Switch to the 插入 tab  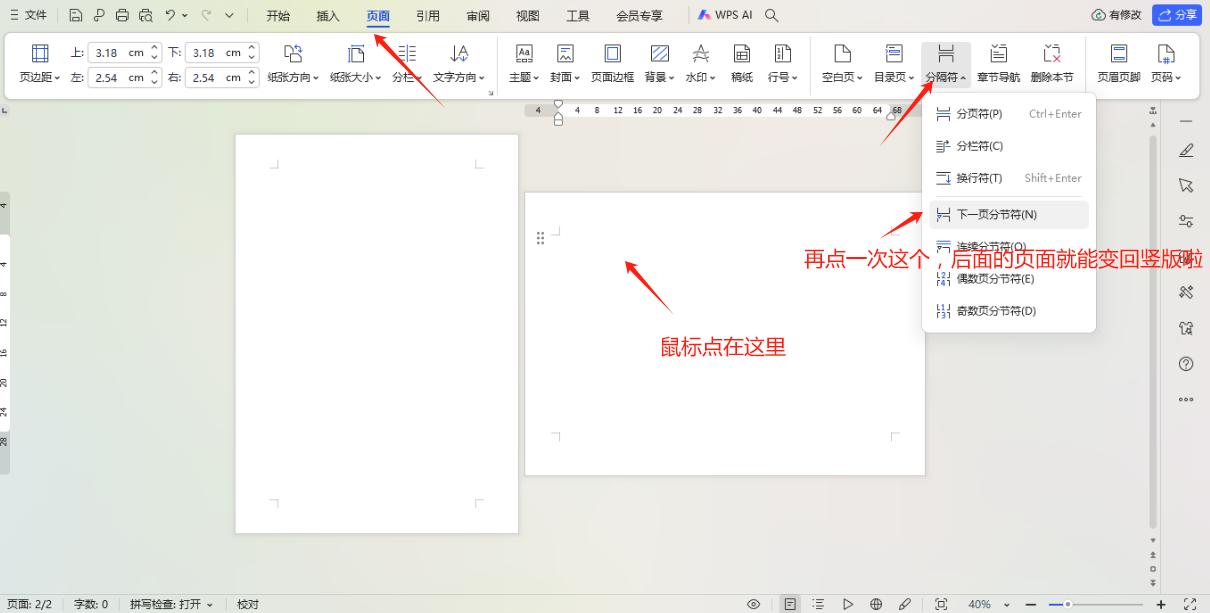[x=328, y=16]
